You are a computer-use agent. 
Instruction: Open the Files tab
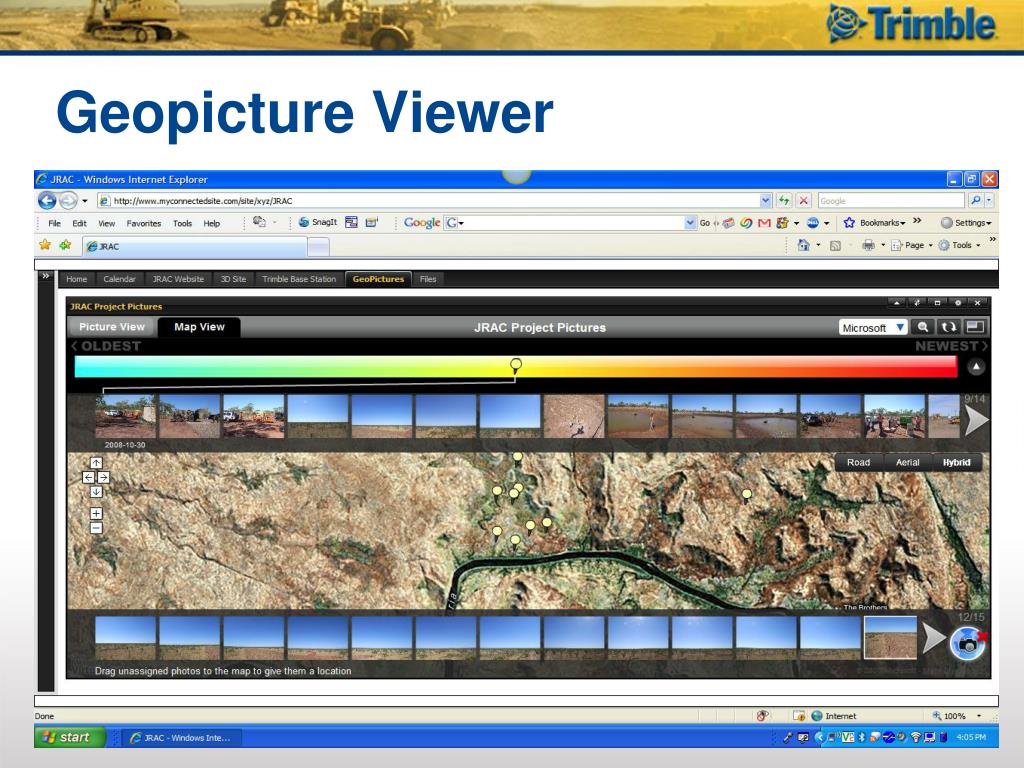(x=428, y=279)
